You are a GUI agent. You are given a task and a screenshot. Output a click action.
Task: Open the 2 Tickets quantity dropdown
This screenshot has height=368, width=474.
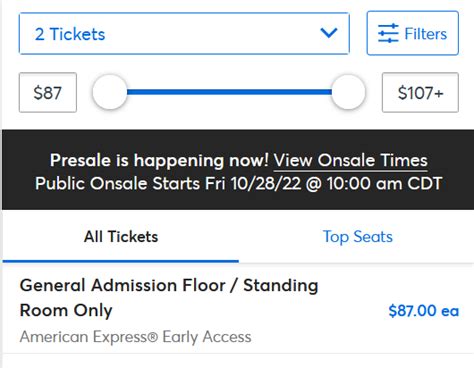coord(184,33)
